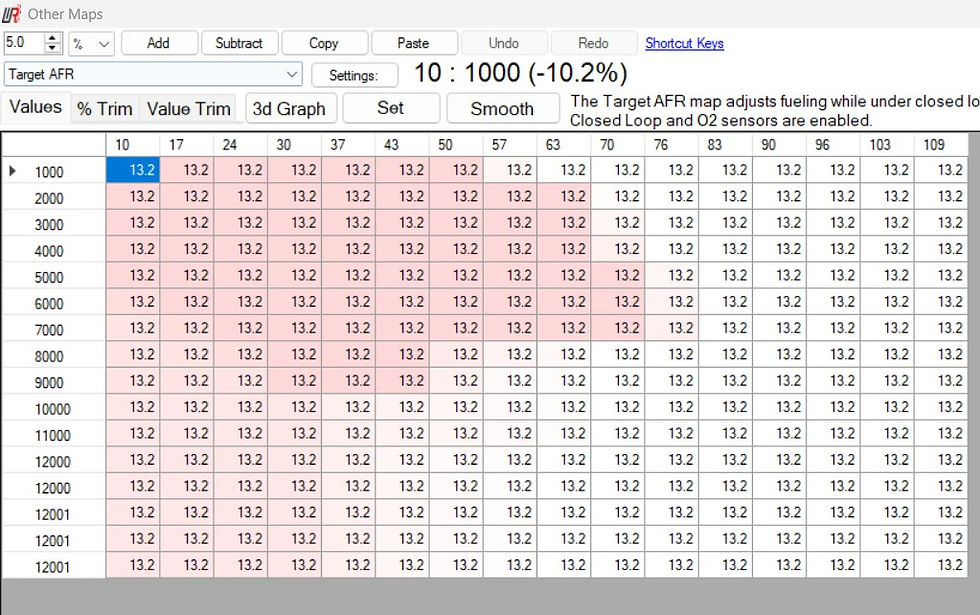The height and width of the screenshot is (615, 980).
Task: Select the row pointer arrow beside 1000
Action: pyautogui.click(x=12, y=171)
